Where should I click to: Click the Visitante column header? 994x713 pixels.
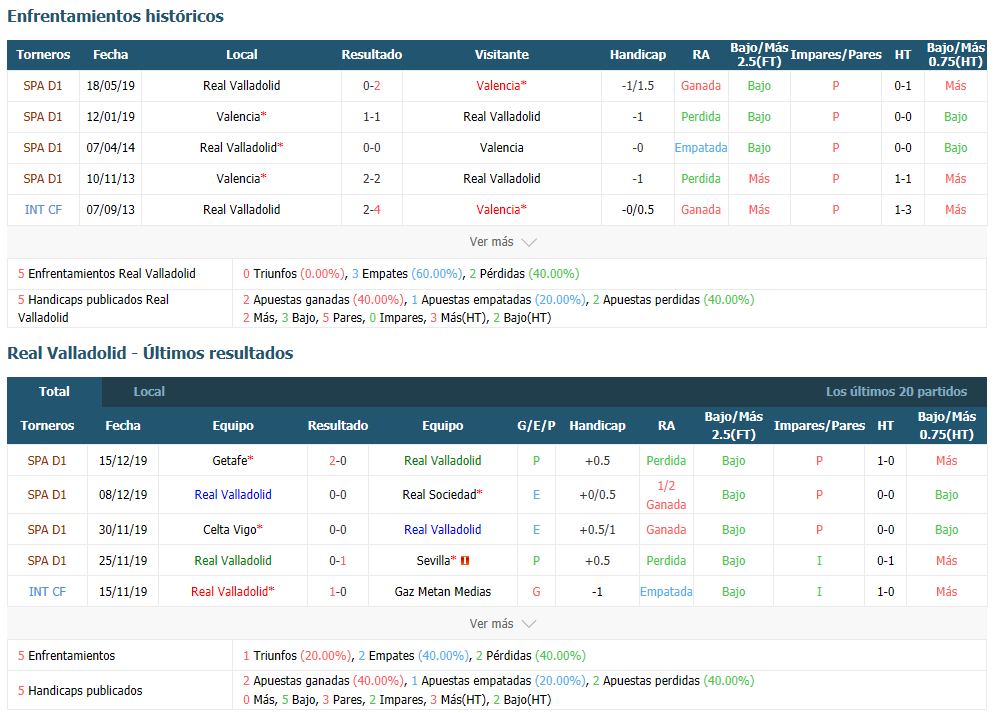point(501,55)
